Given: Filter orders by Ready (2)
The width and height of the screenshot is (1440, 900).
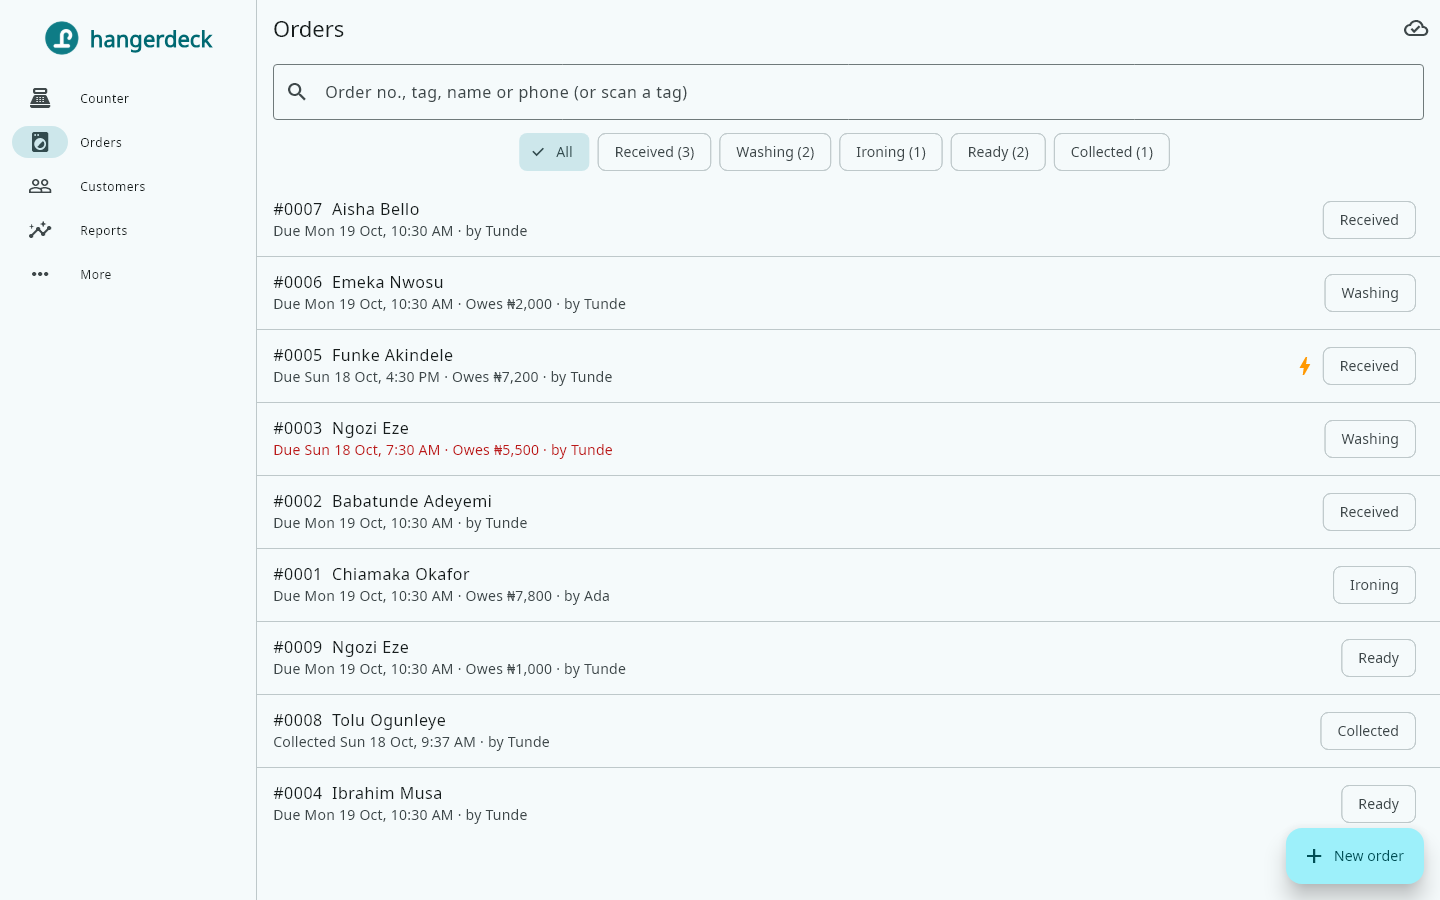Looking at the screenshot, I should coord(998,152).
